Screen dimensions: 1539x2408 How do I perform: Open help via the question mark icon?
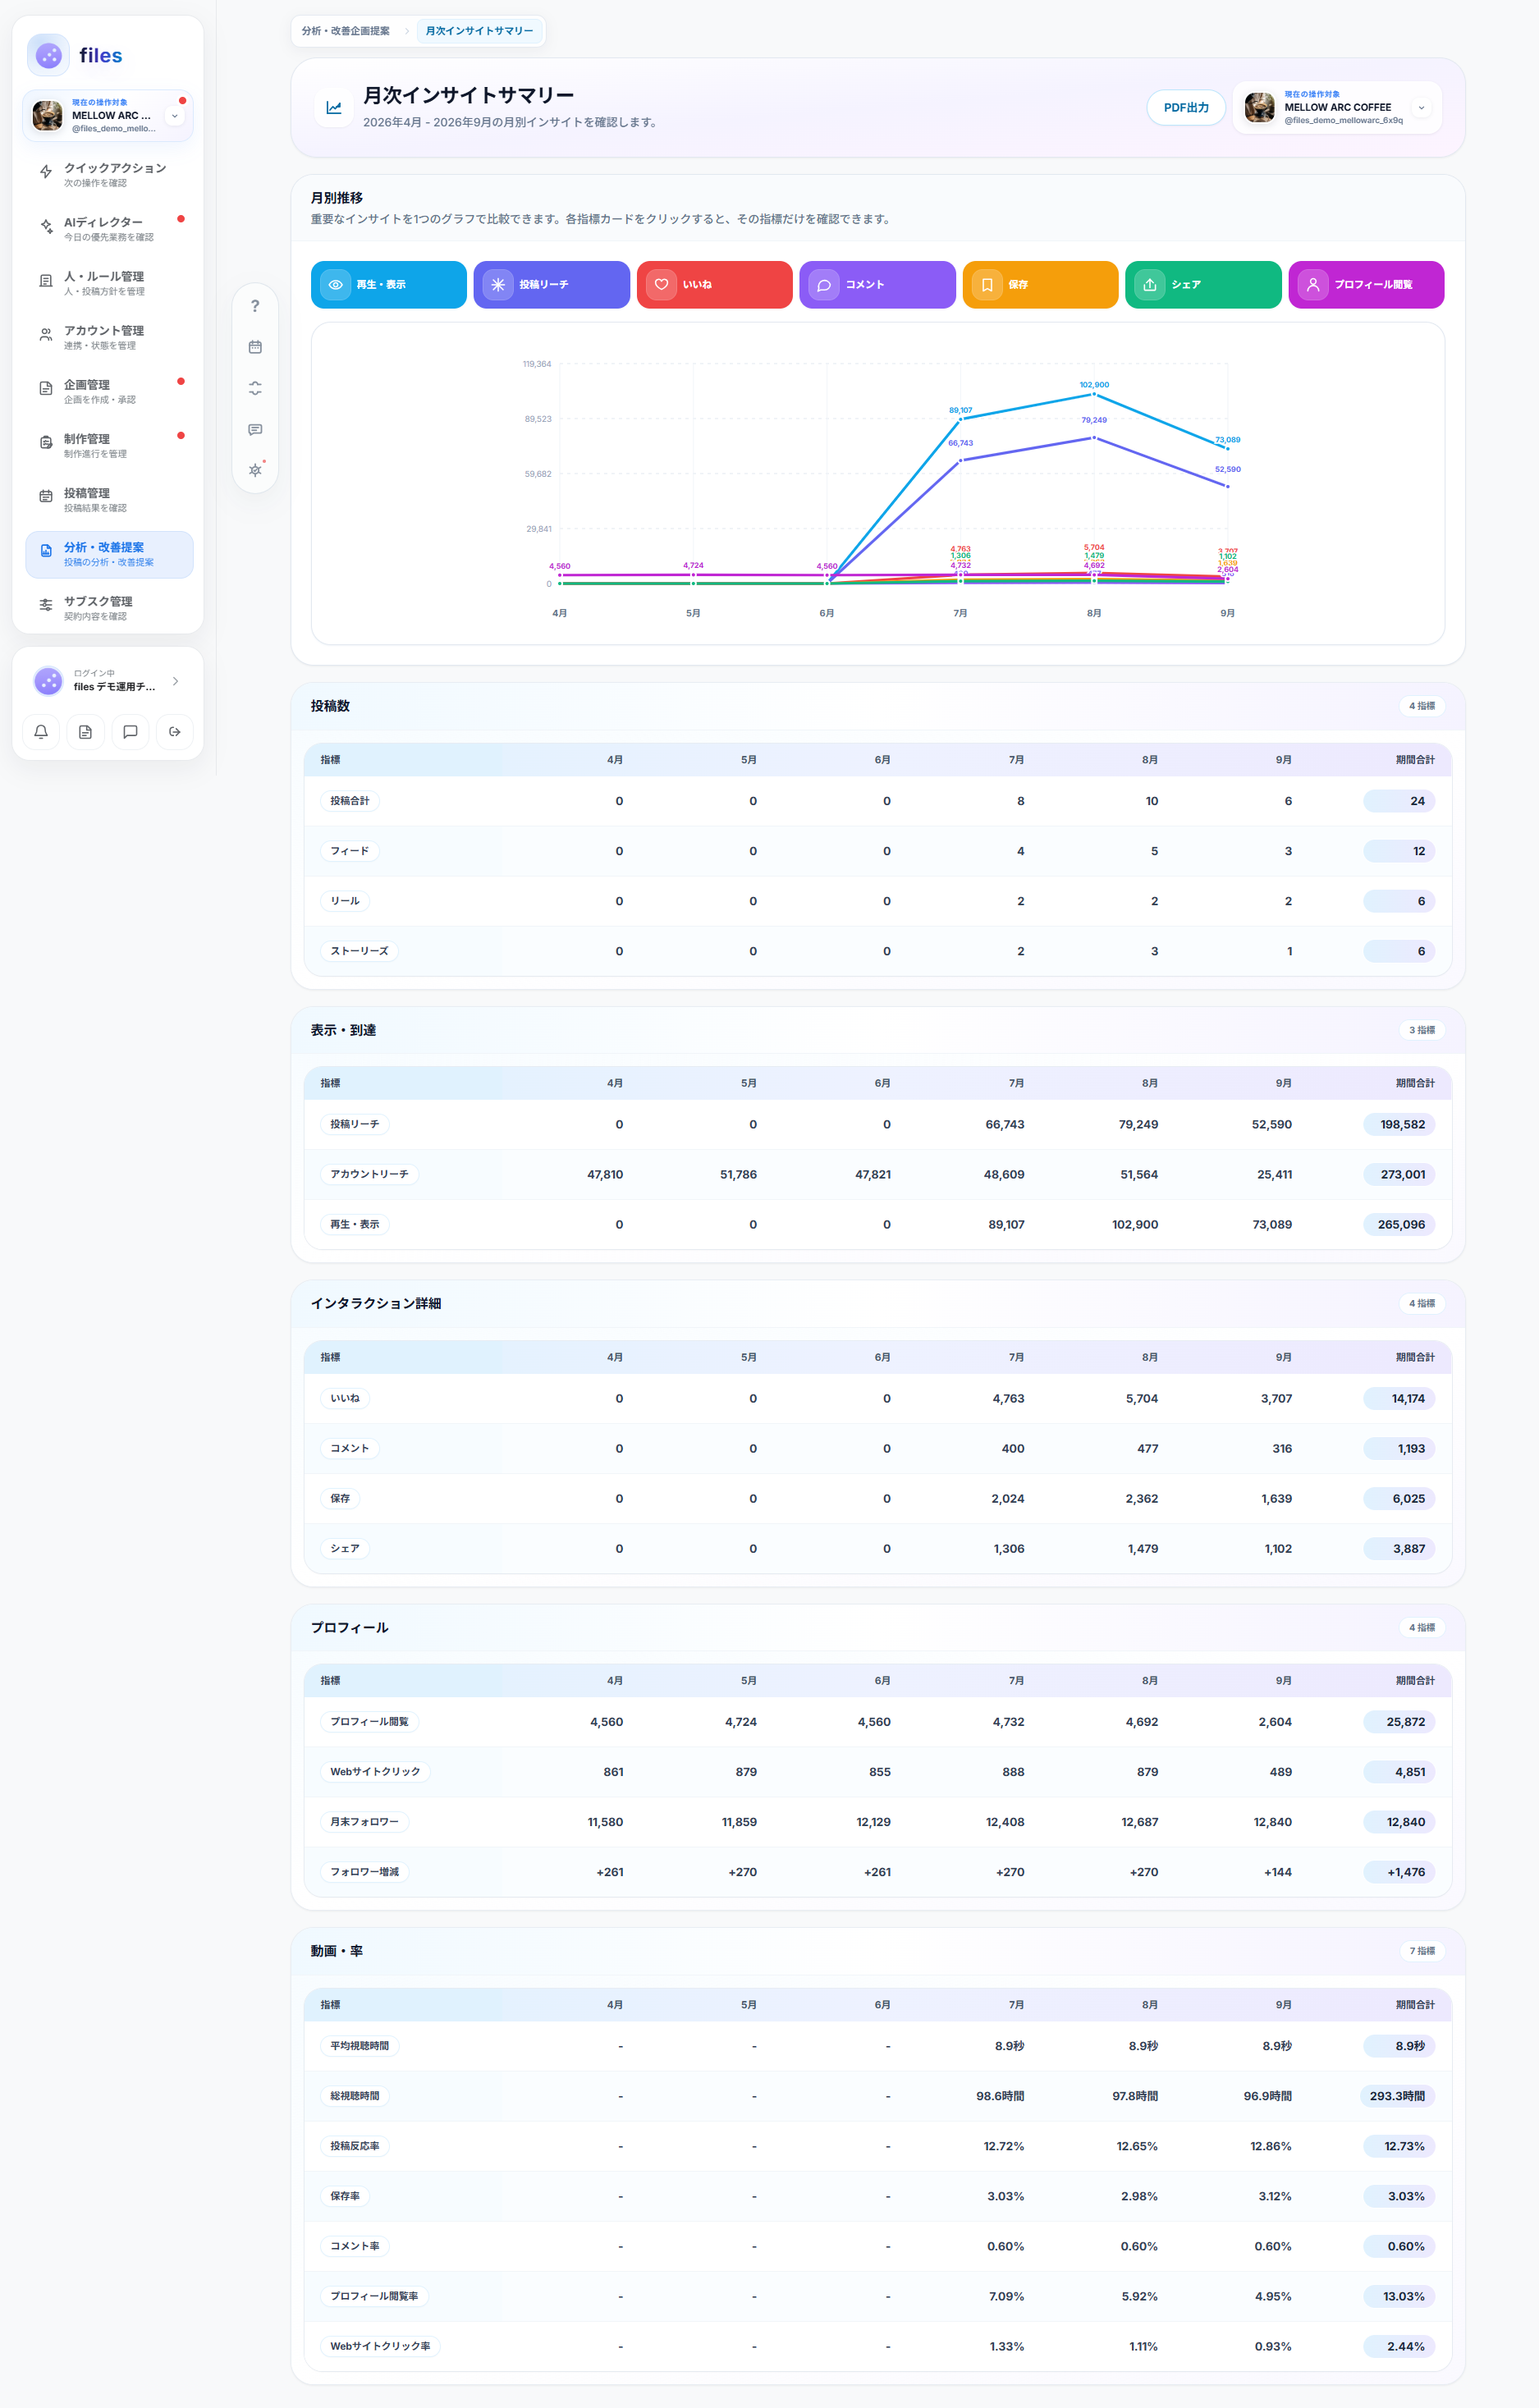pos(255,306)
